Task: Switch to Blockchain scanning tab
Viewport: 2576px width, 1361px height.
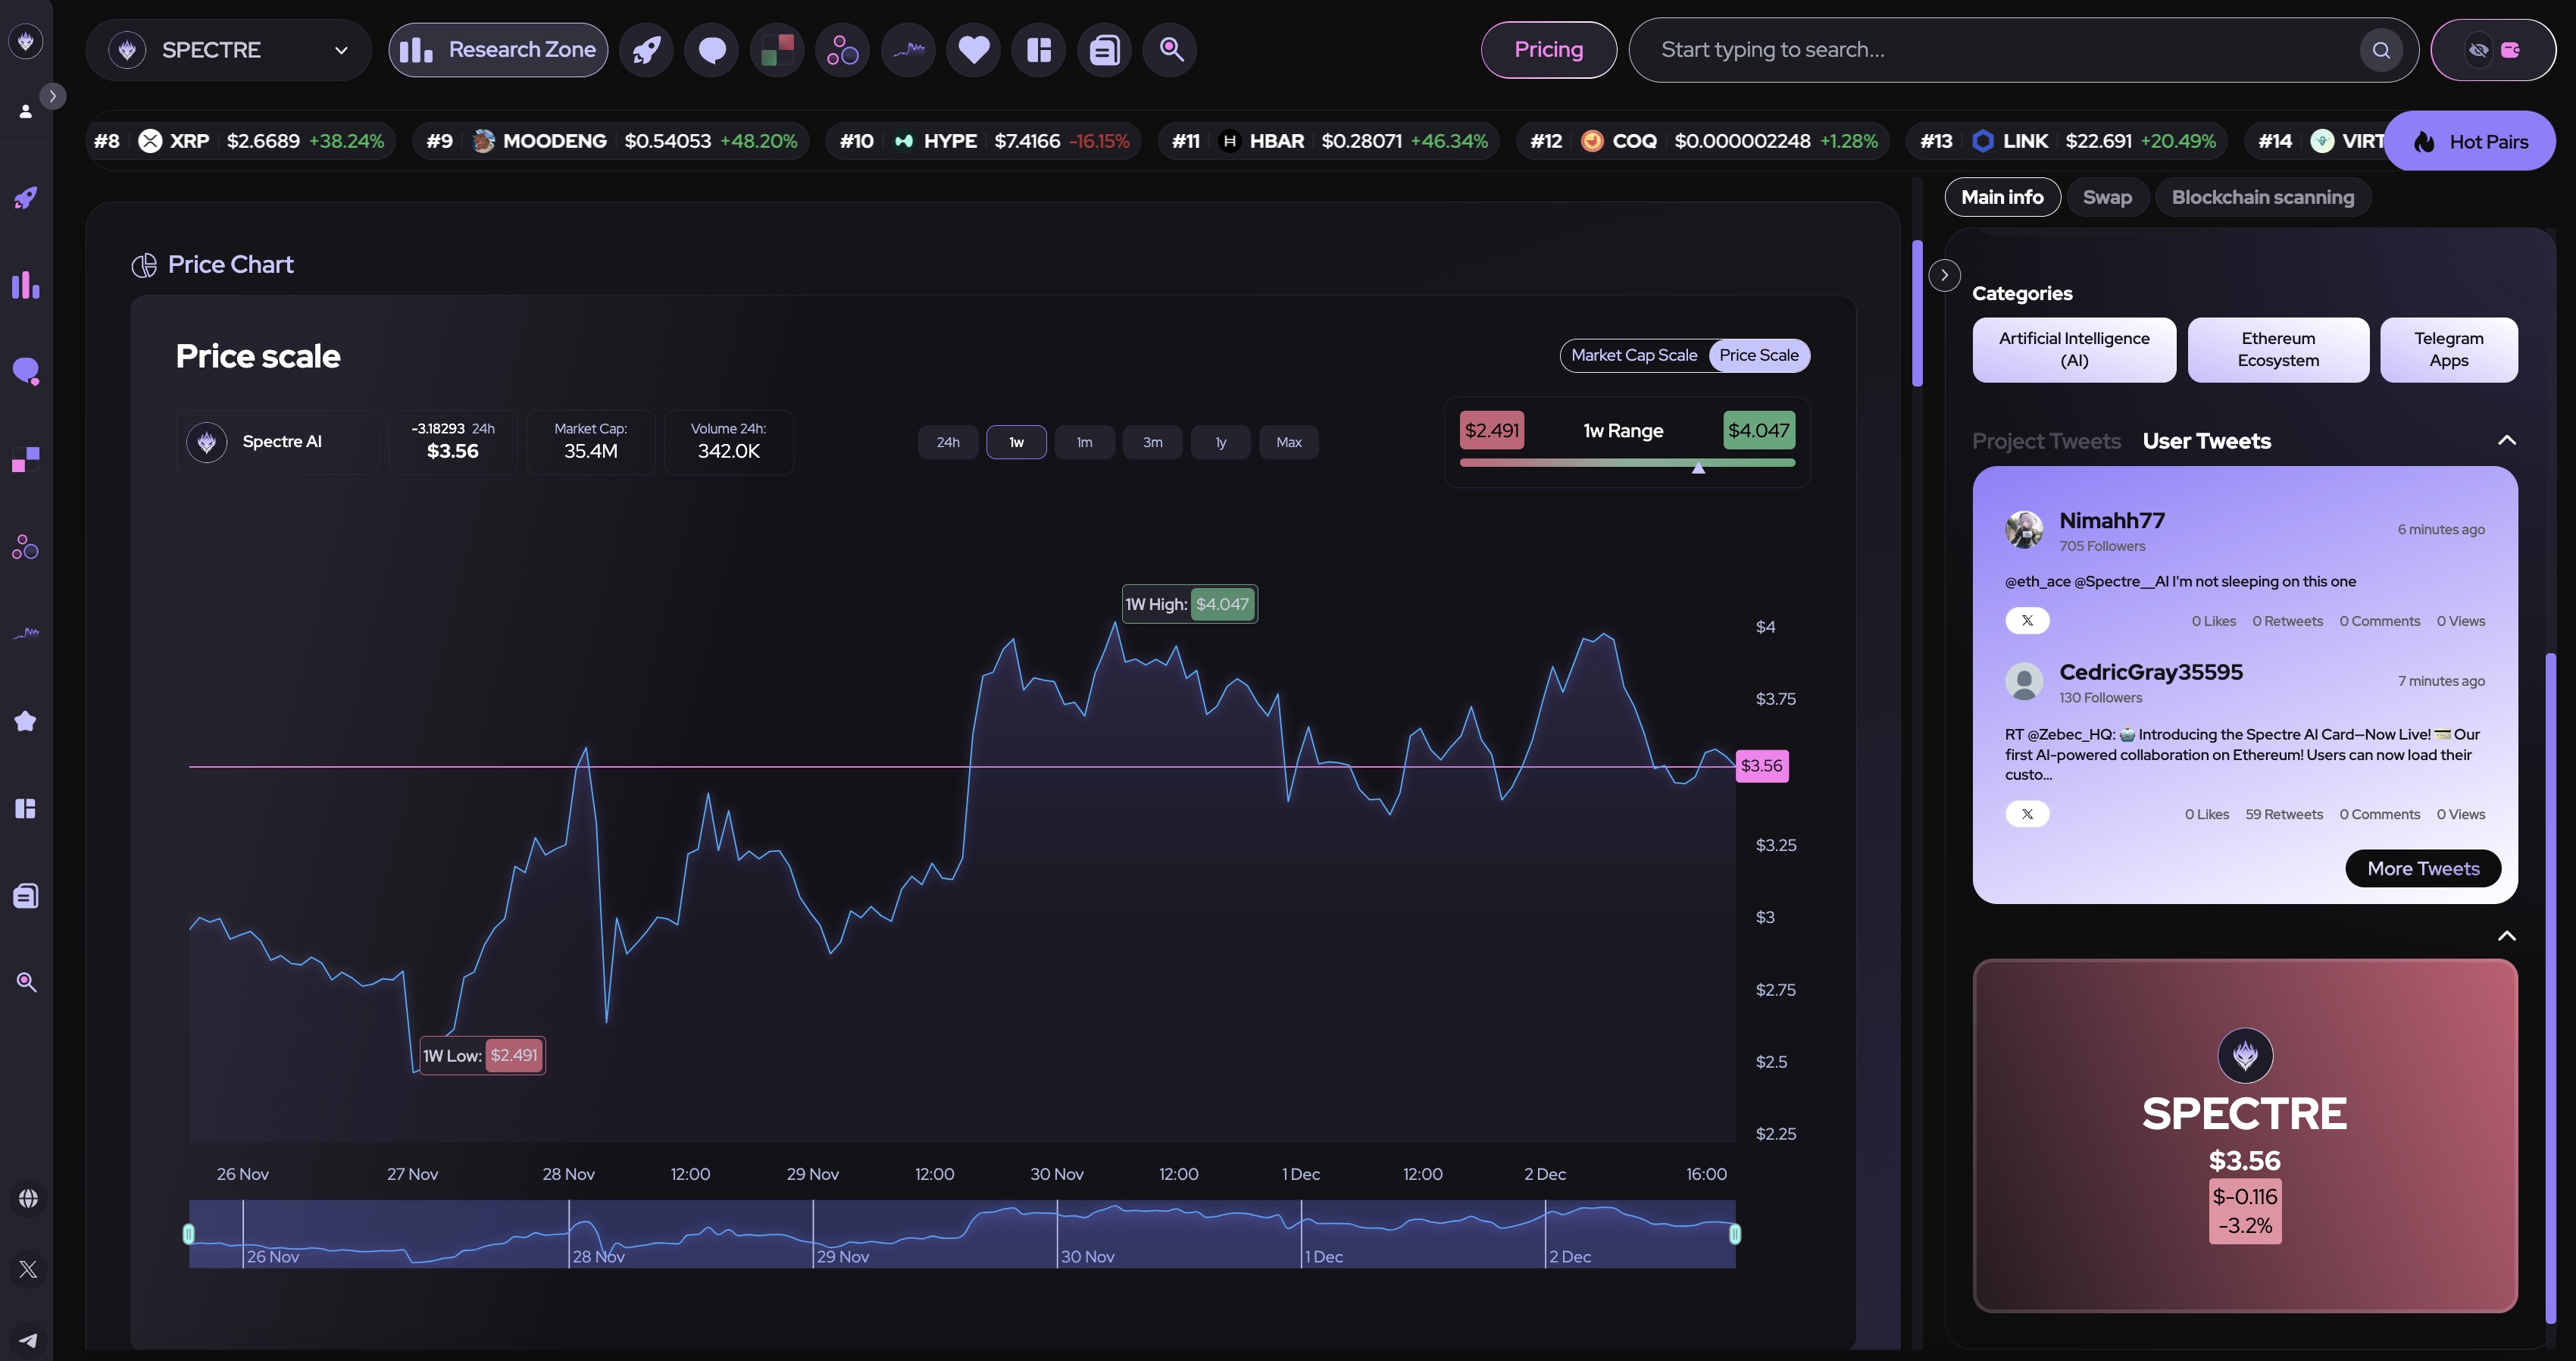Action: (2262, 197)
